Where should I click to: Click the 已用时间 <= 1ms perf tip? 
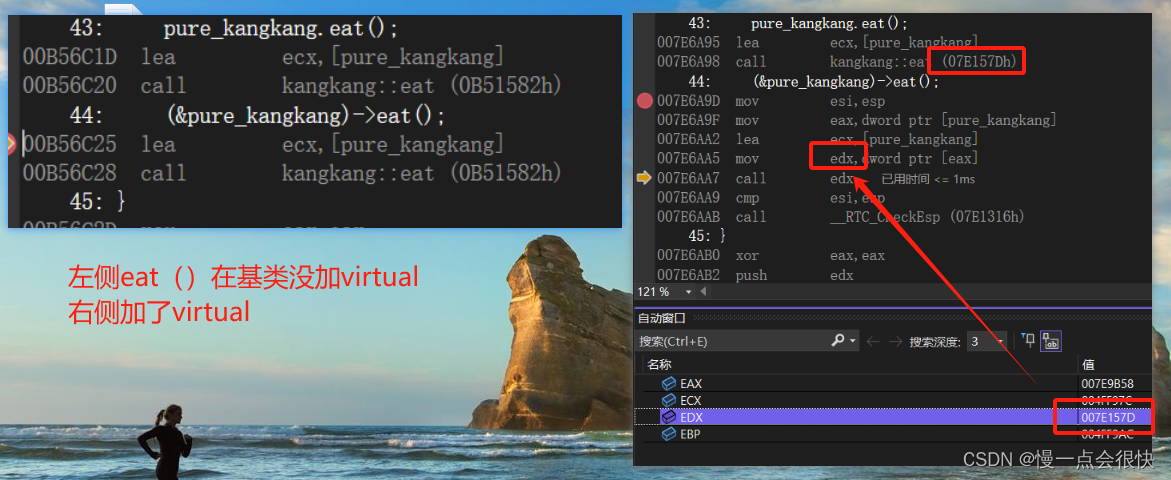(928, 179)
